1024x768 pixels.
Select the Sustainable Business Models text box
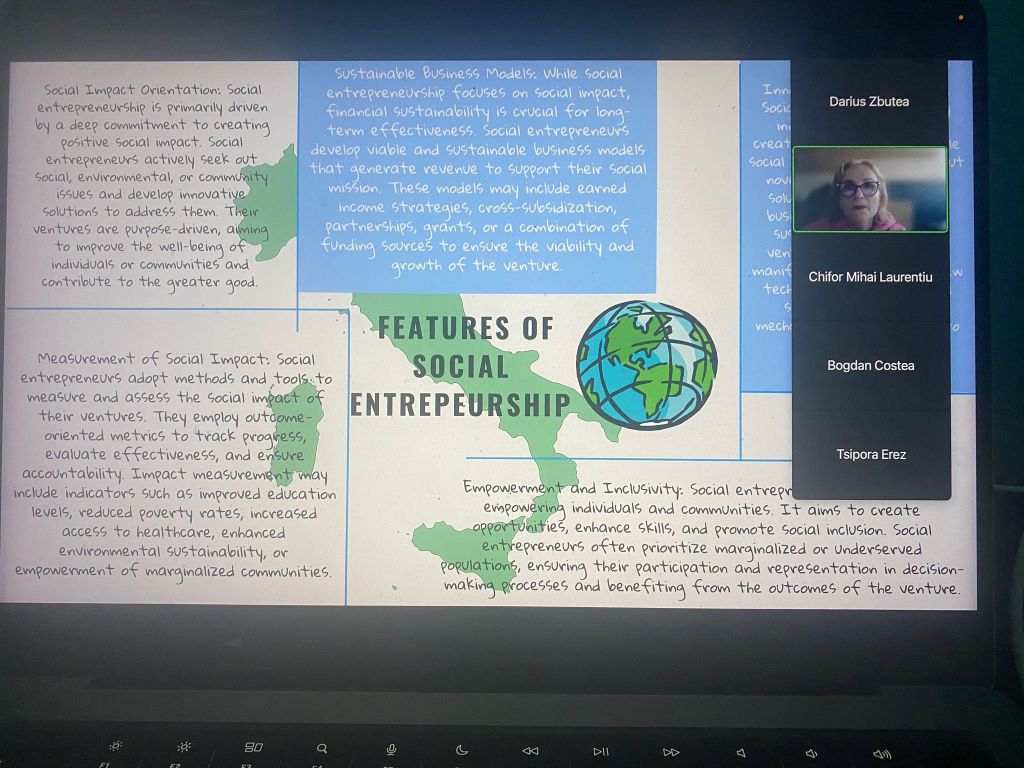[478, 170]
